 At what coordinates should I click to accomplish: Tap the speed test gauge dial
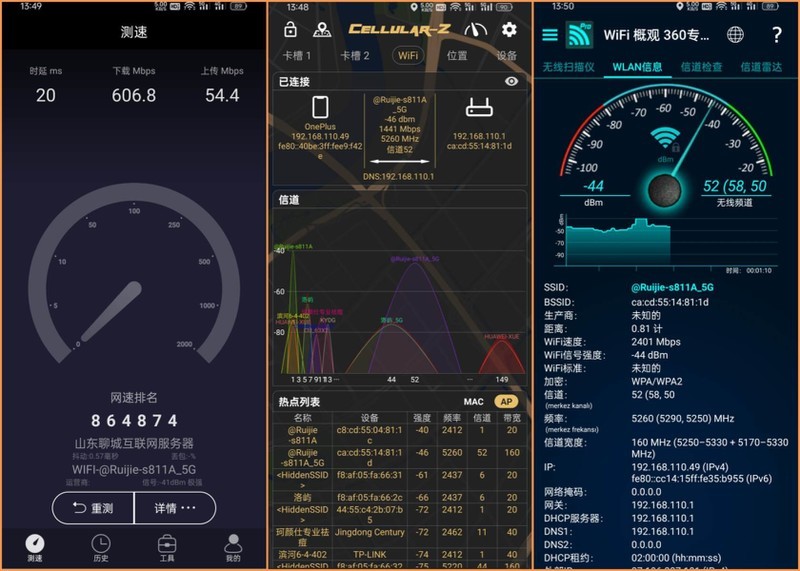[x=134, y=275]
